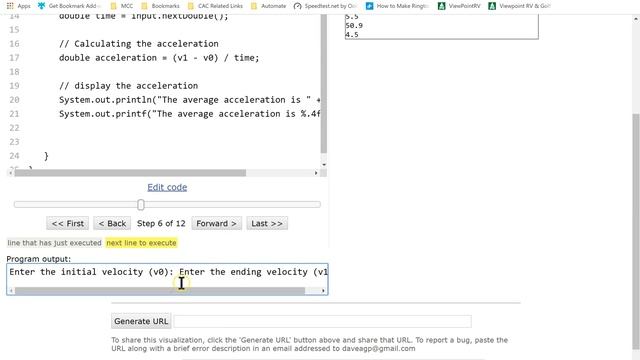Screen dimensions: 640x360
Task: Open the Get Bookmark Add bookmark
Action: [69, 6]
